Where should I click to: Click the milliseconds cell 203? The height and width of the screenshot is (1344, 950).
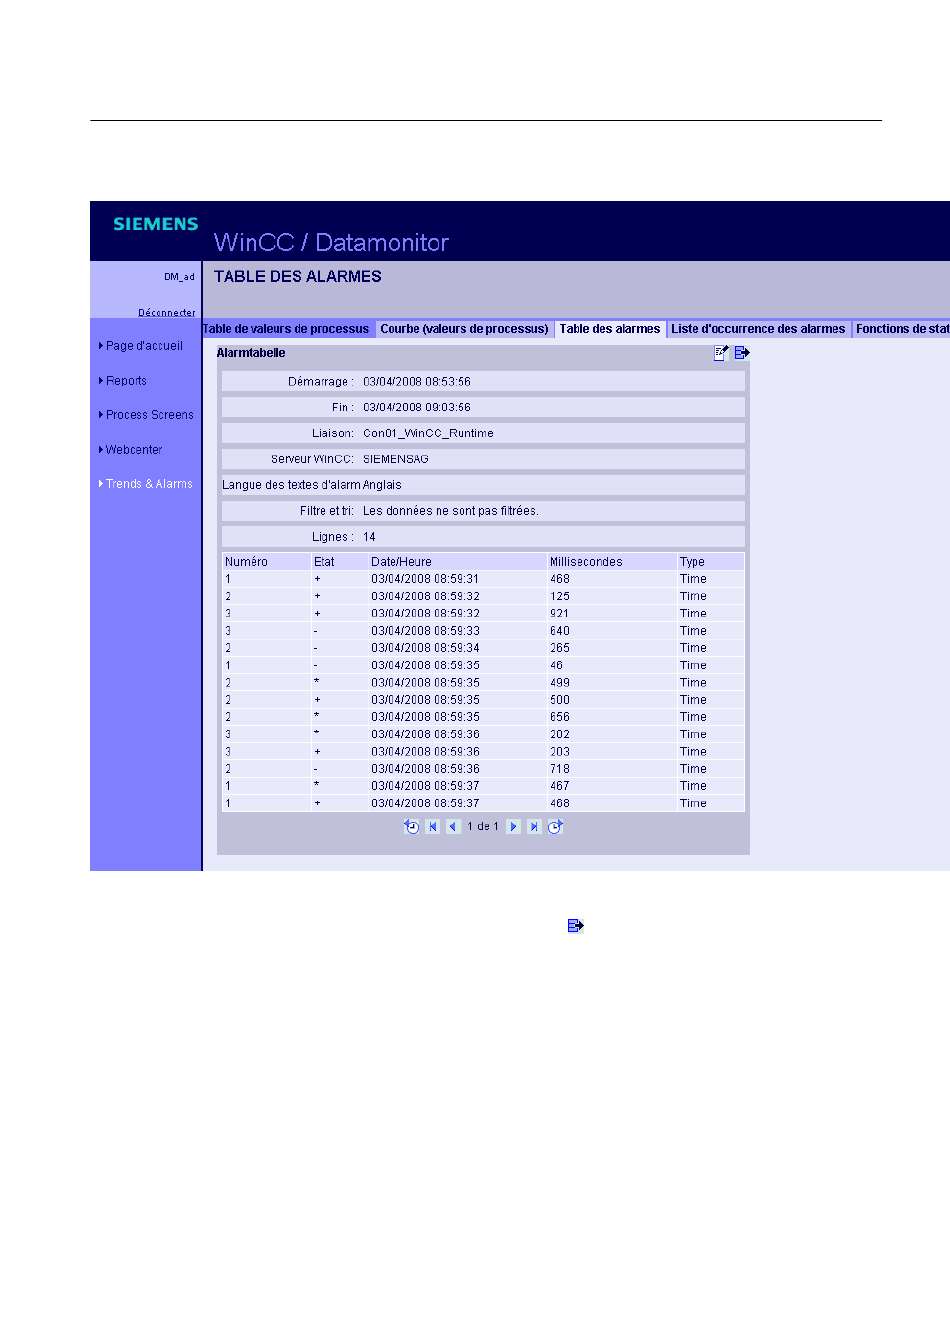(560, 752)
